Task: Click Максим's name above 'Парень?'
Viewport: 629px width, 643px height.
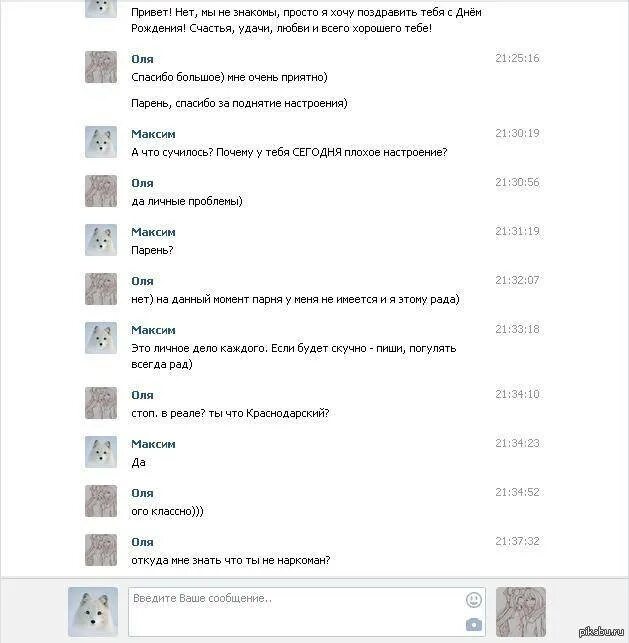Action: (x=153, y=232)
